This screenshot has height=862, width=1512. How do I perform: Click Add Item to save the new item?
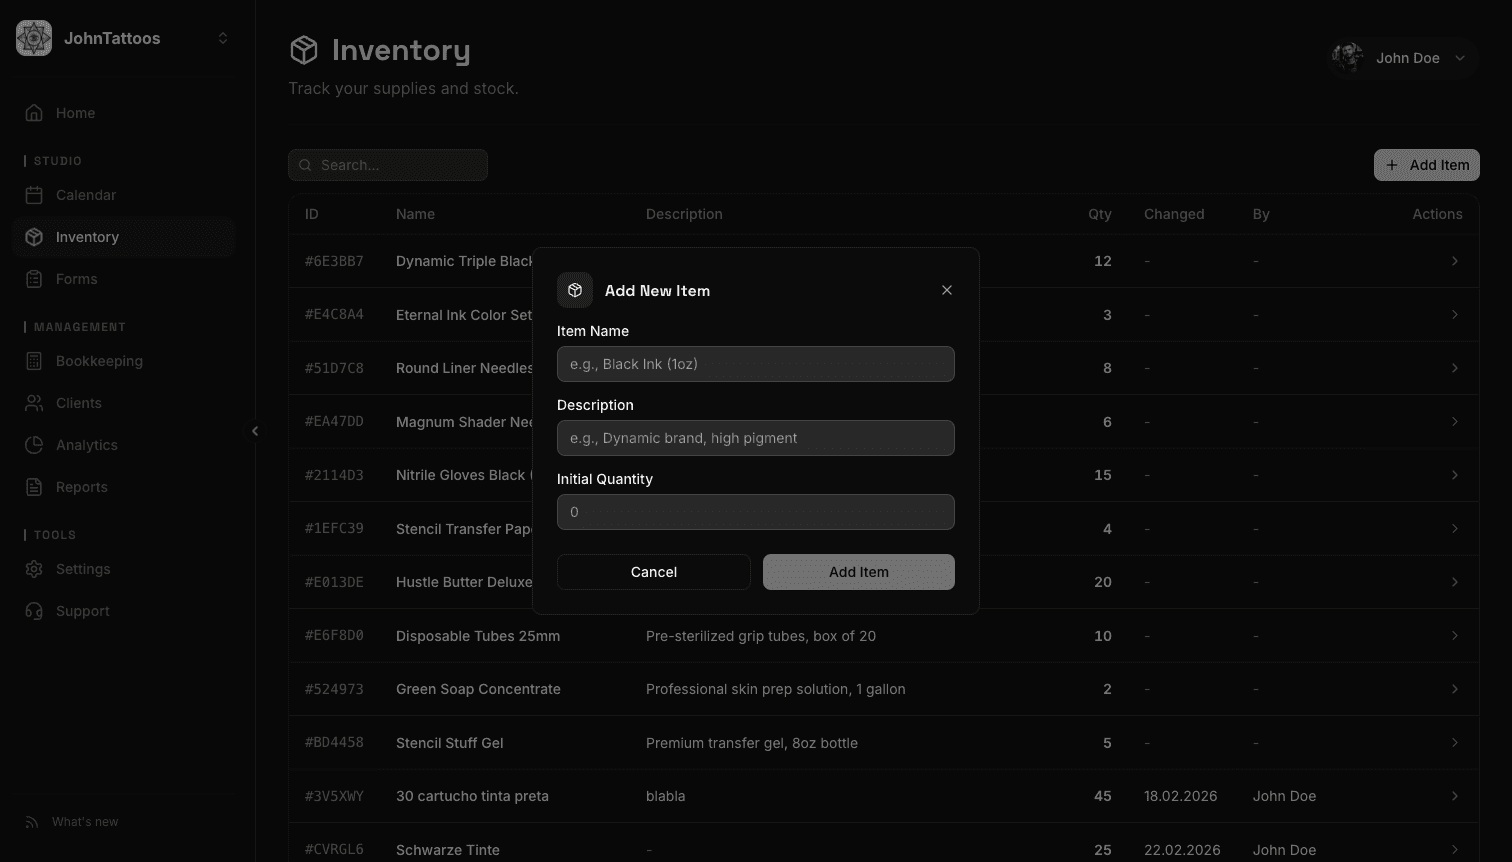[858, 571]
